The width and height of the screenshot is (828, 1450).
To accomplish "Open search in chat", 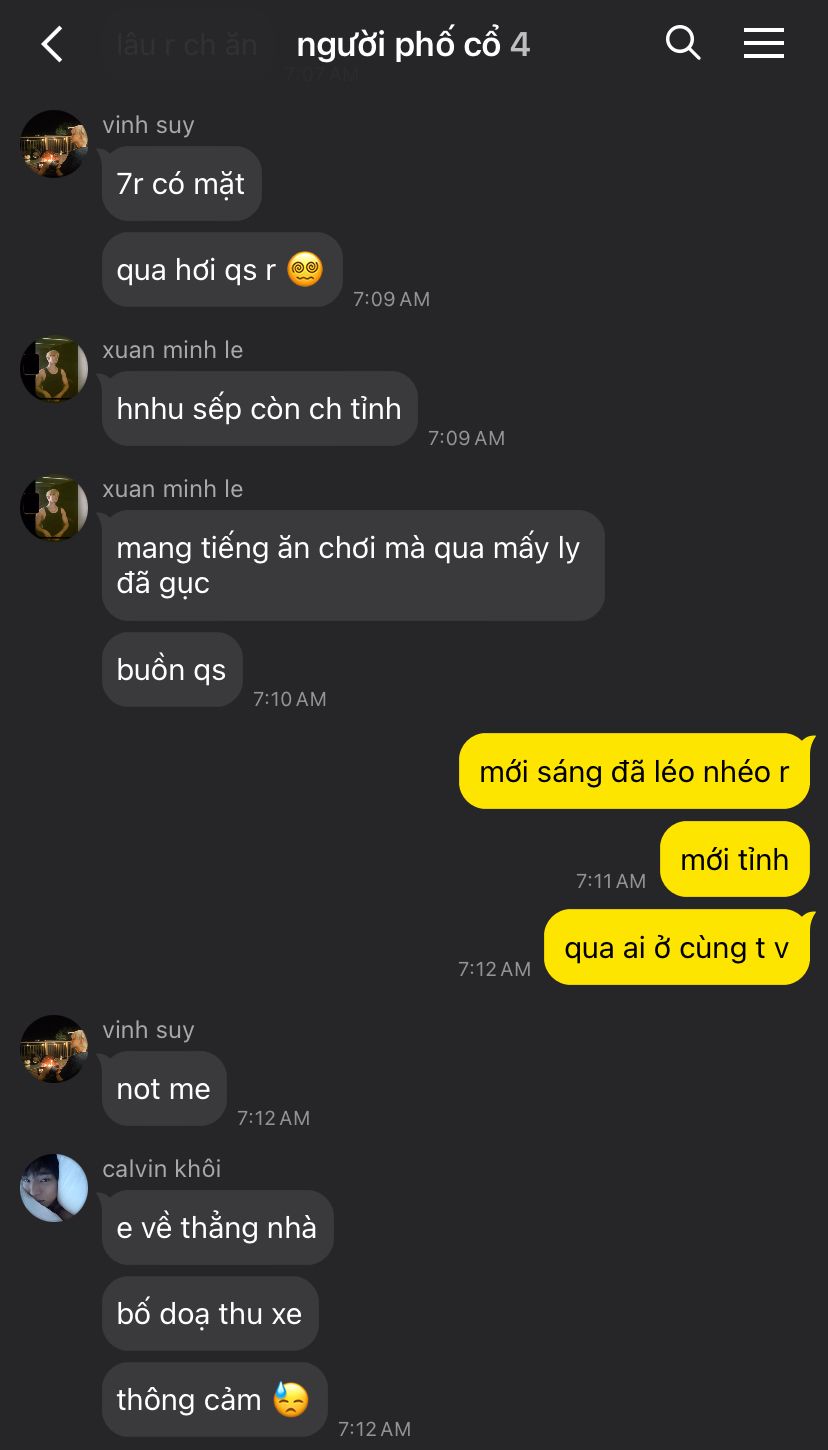I will point(683,43).
